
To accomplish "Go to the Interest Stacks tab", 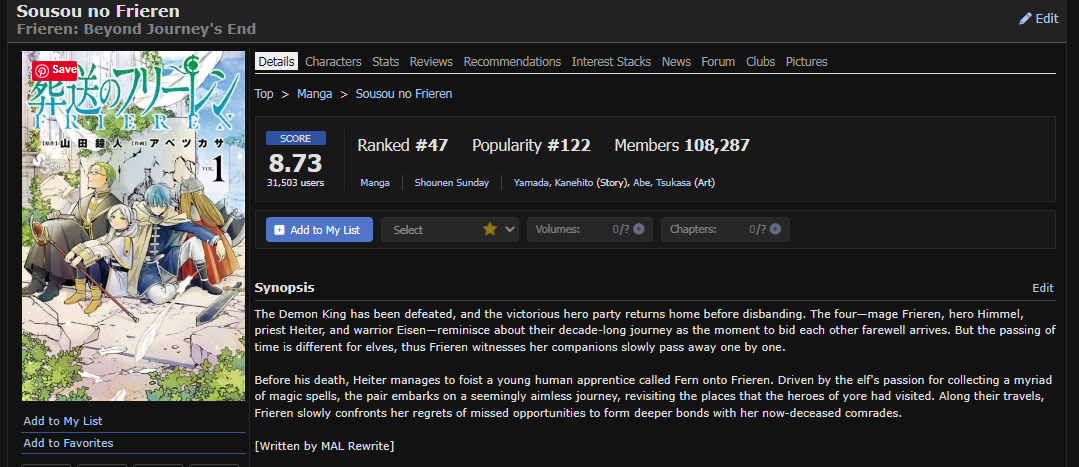I will [611, 62].
